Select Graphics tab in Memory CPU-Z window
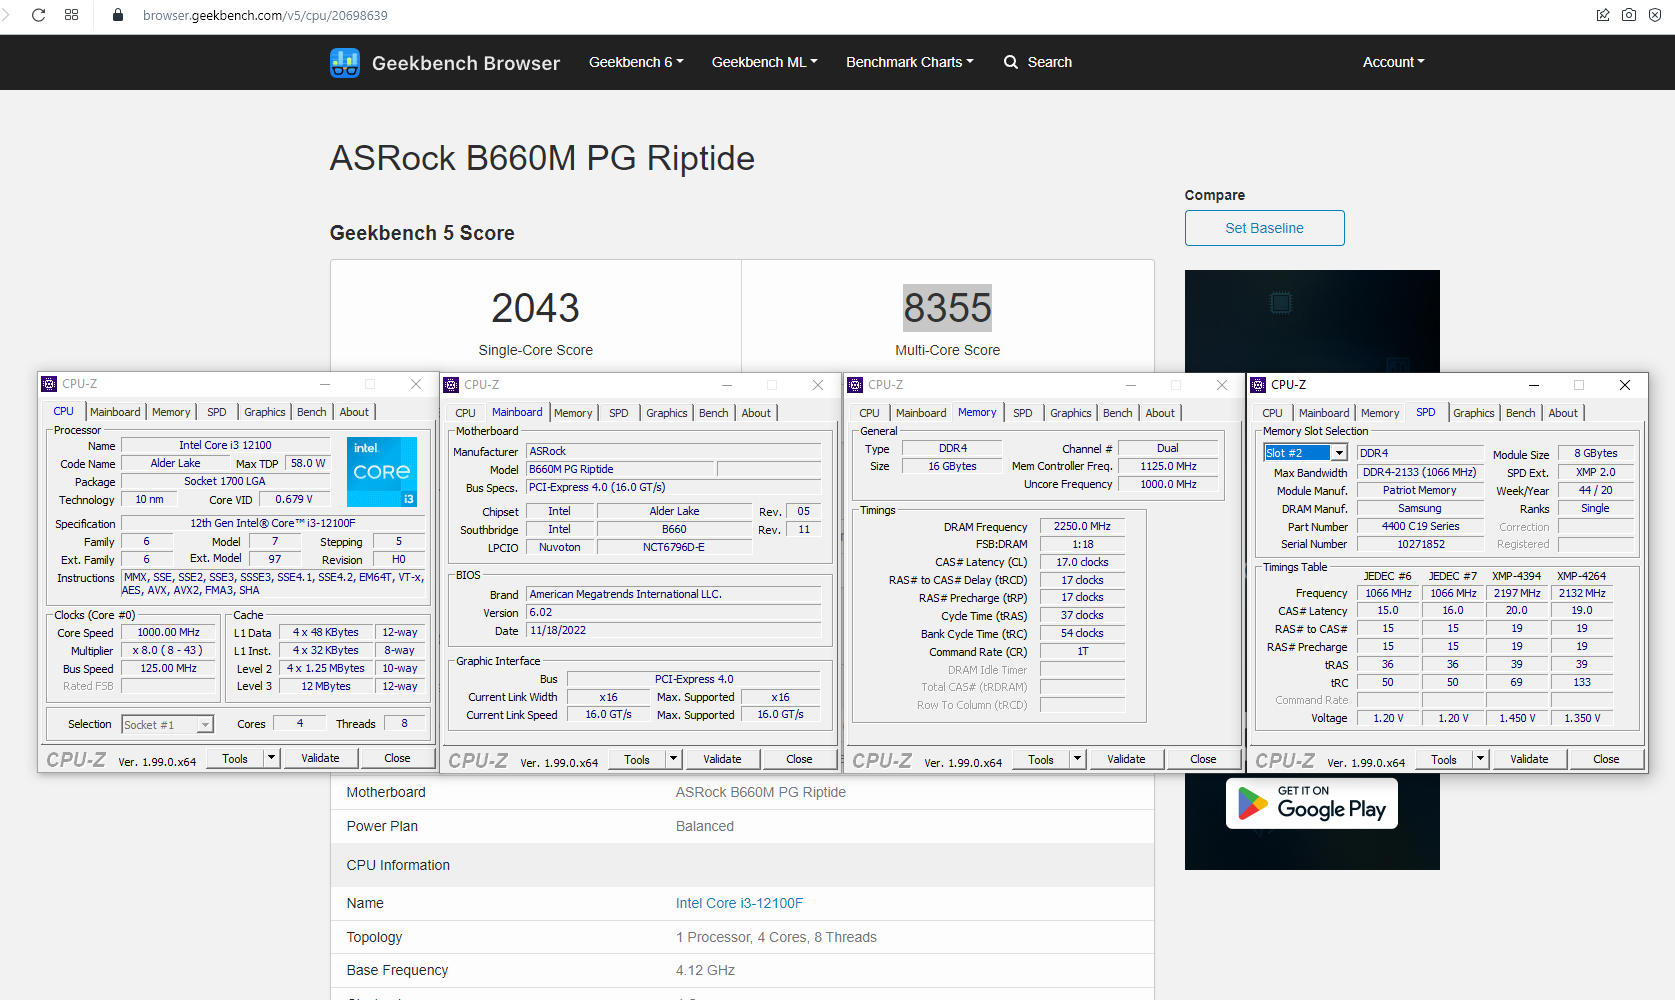1675x1000 pixels. (1070, 413)
